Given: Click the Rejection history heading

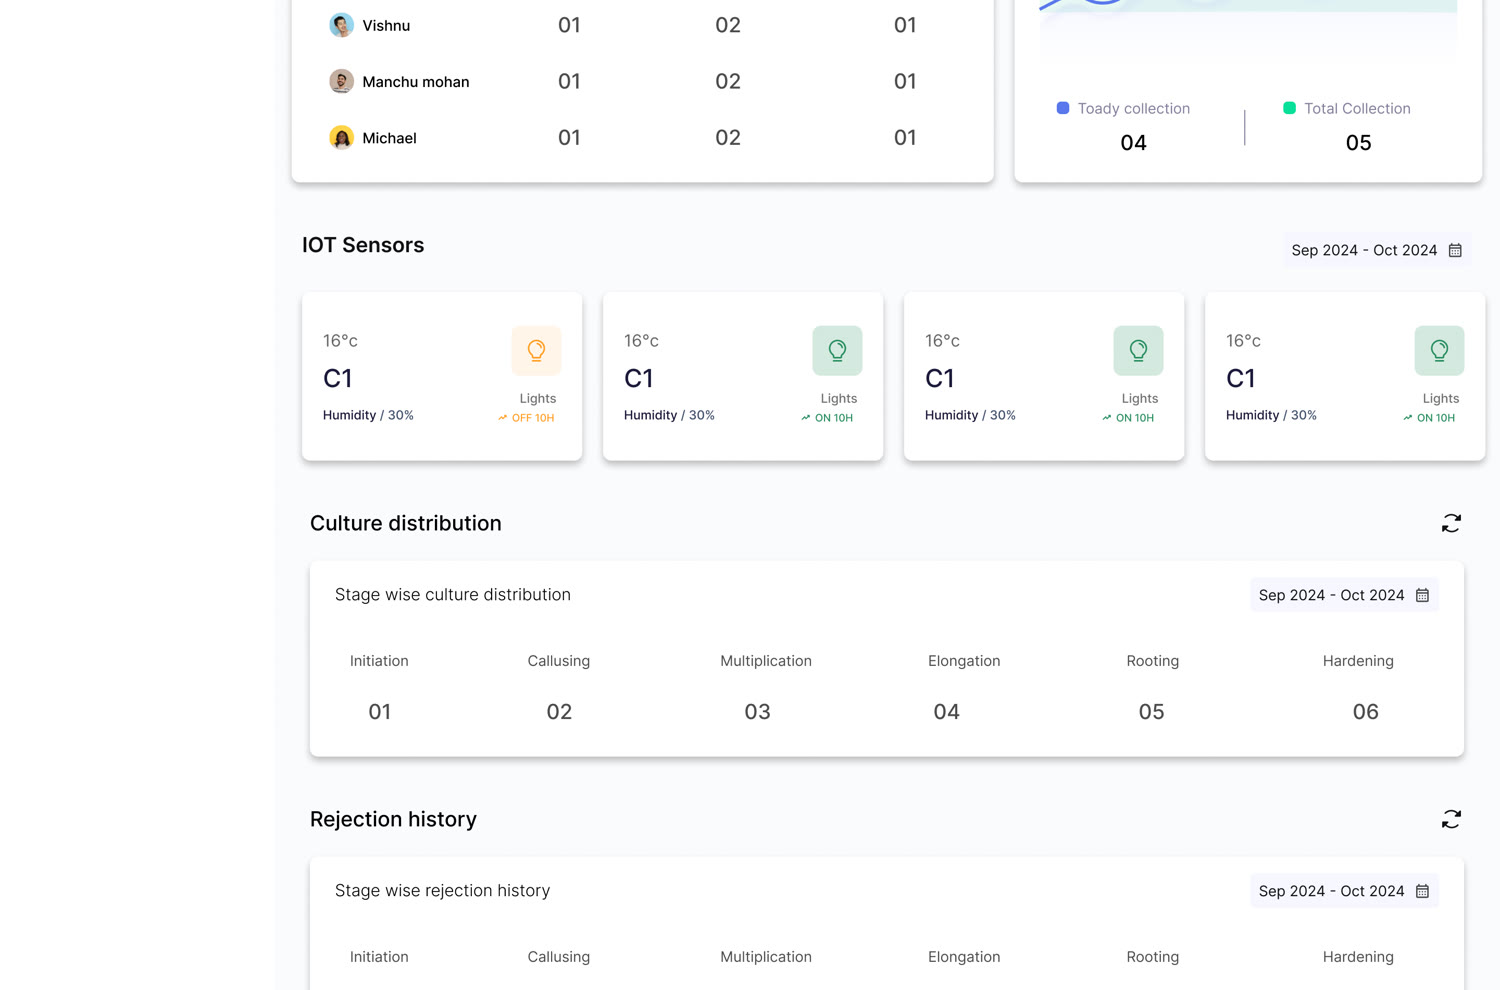Looking at the screenshot, I should coord(393,819).
